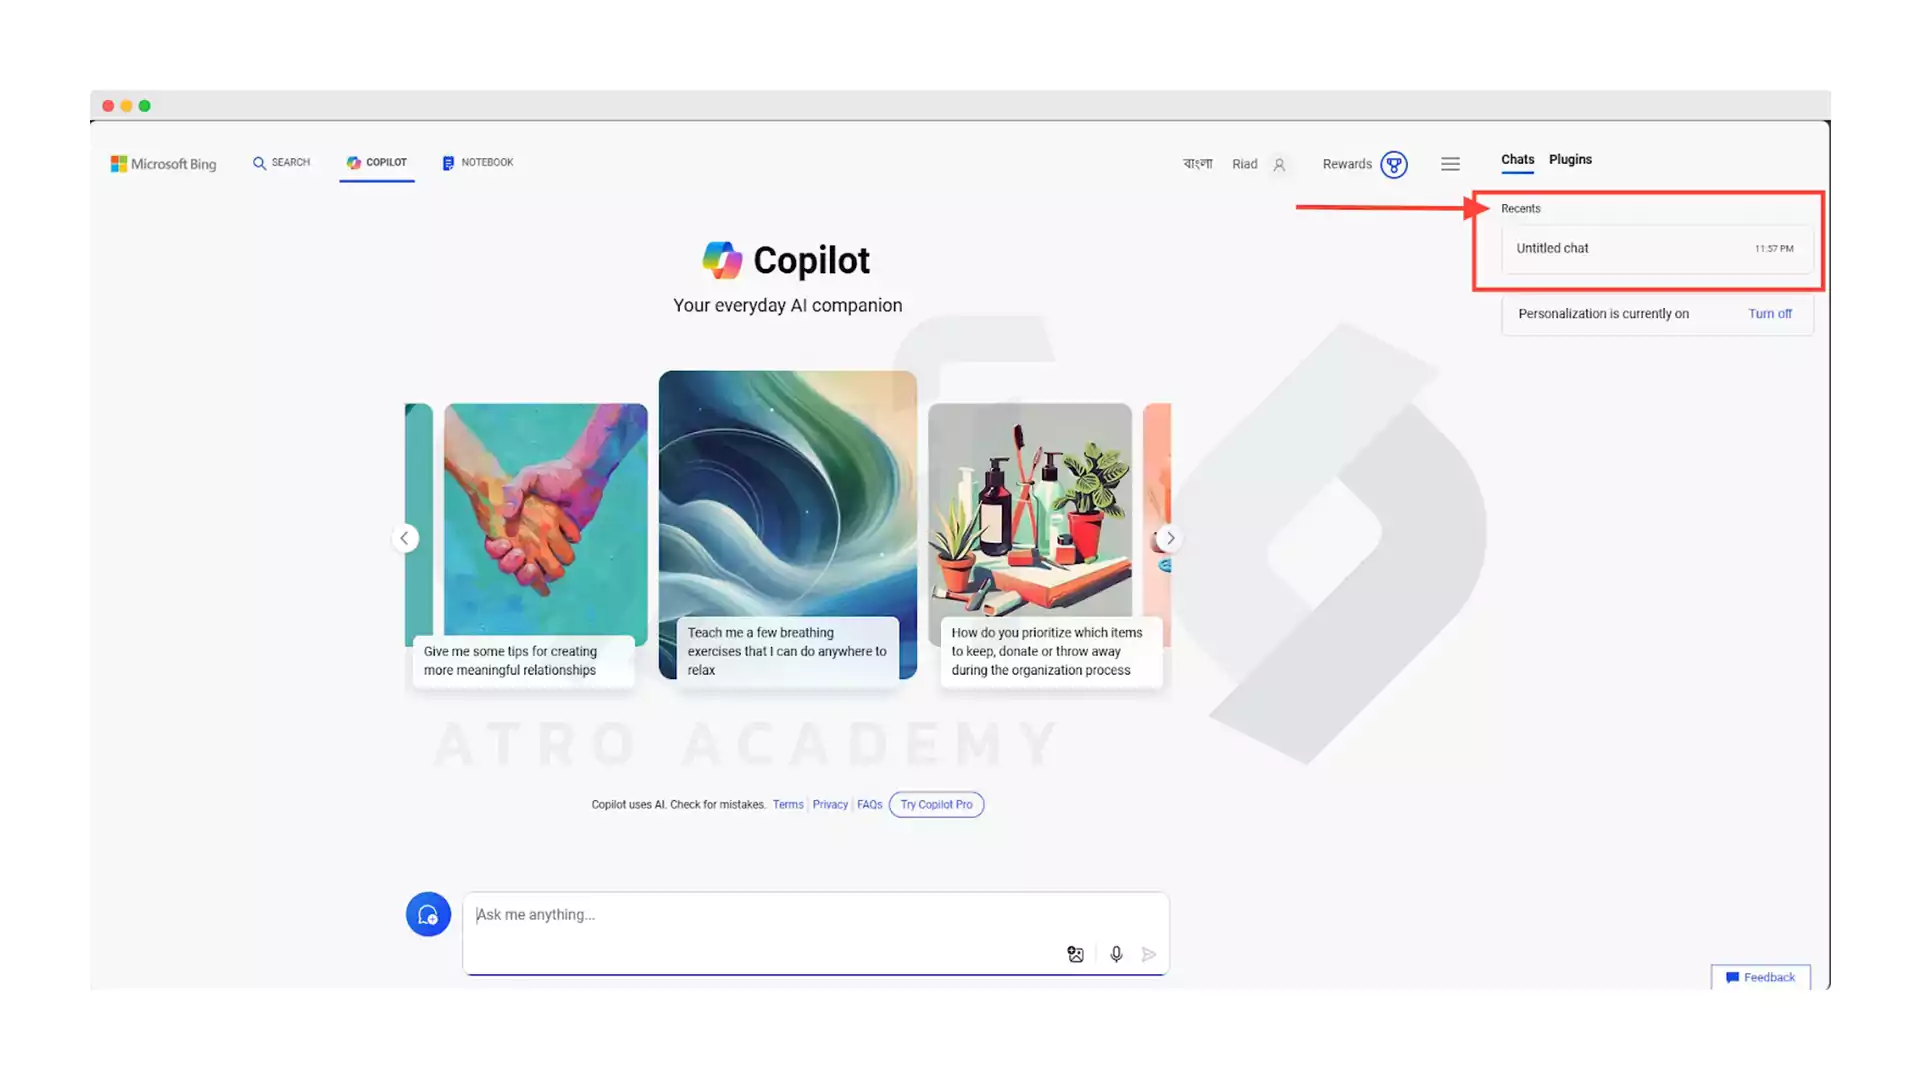Screen dimensions: 1920x1080
Task: Click the red close window button
Action: 108,106
